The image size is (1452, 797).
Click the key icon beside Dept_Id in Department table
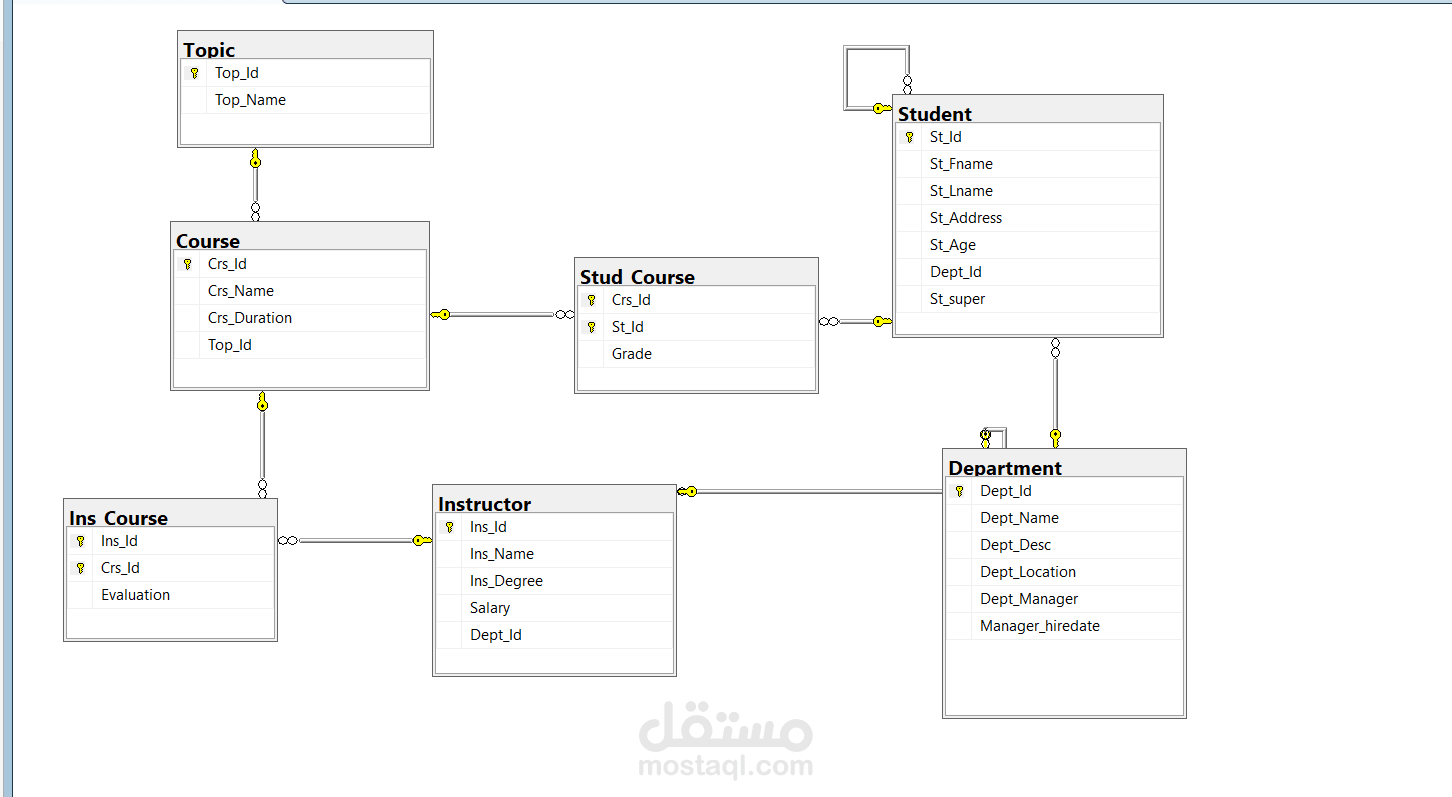[x=960, y=491]
